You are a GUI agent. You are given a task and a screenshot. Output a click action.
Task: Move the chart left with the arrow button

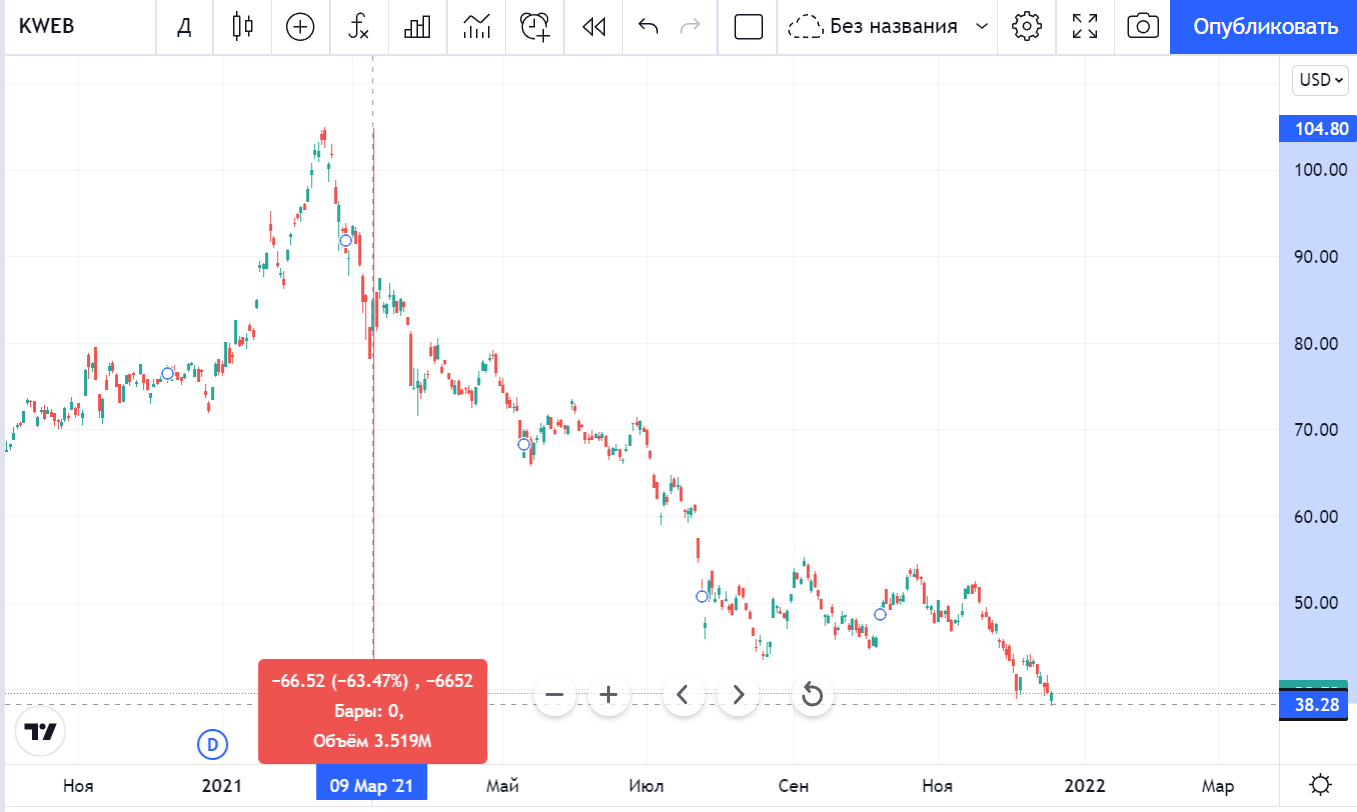pos(684,694)
